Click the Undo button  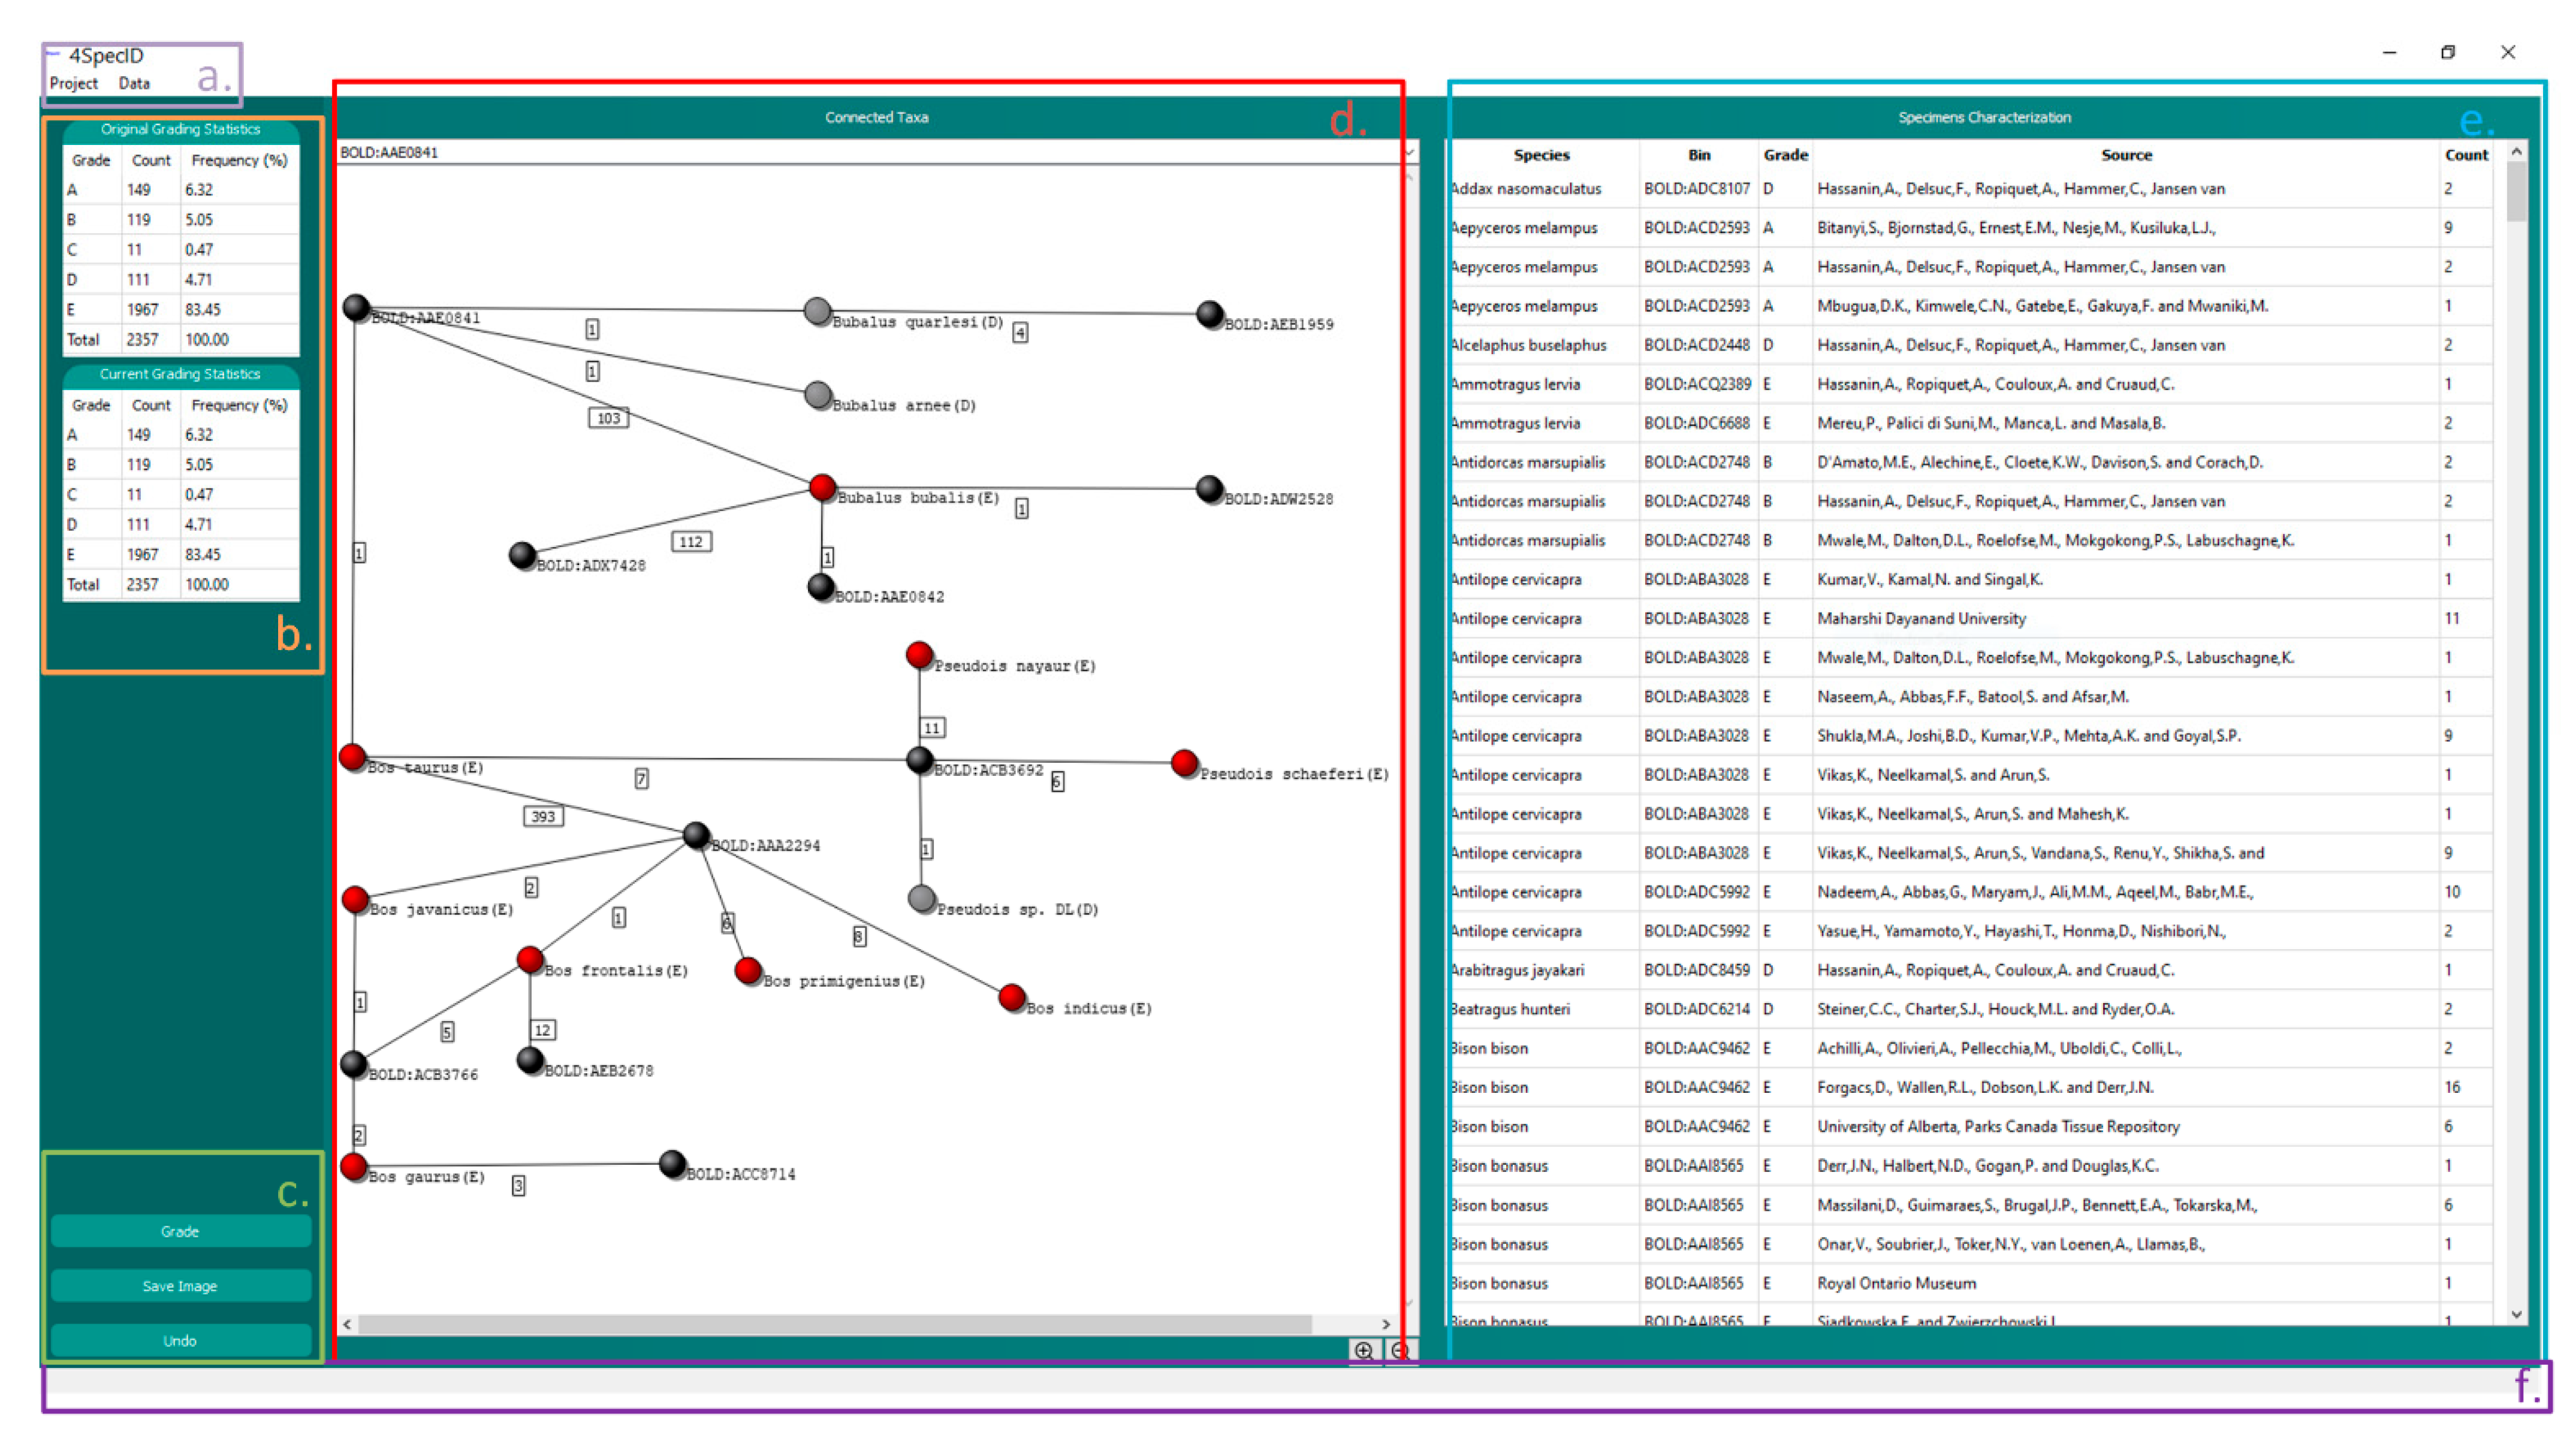pyautogui.click(x=181, y=1340)
